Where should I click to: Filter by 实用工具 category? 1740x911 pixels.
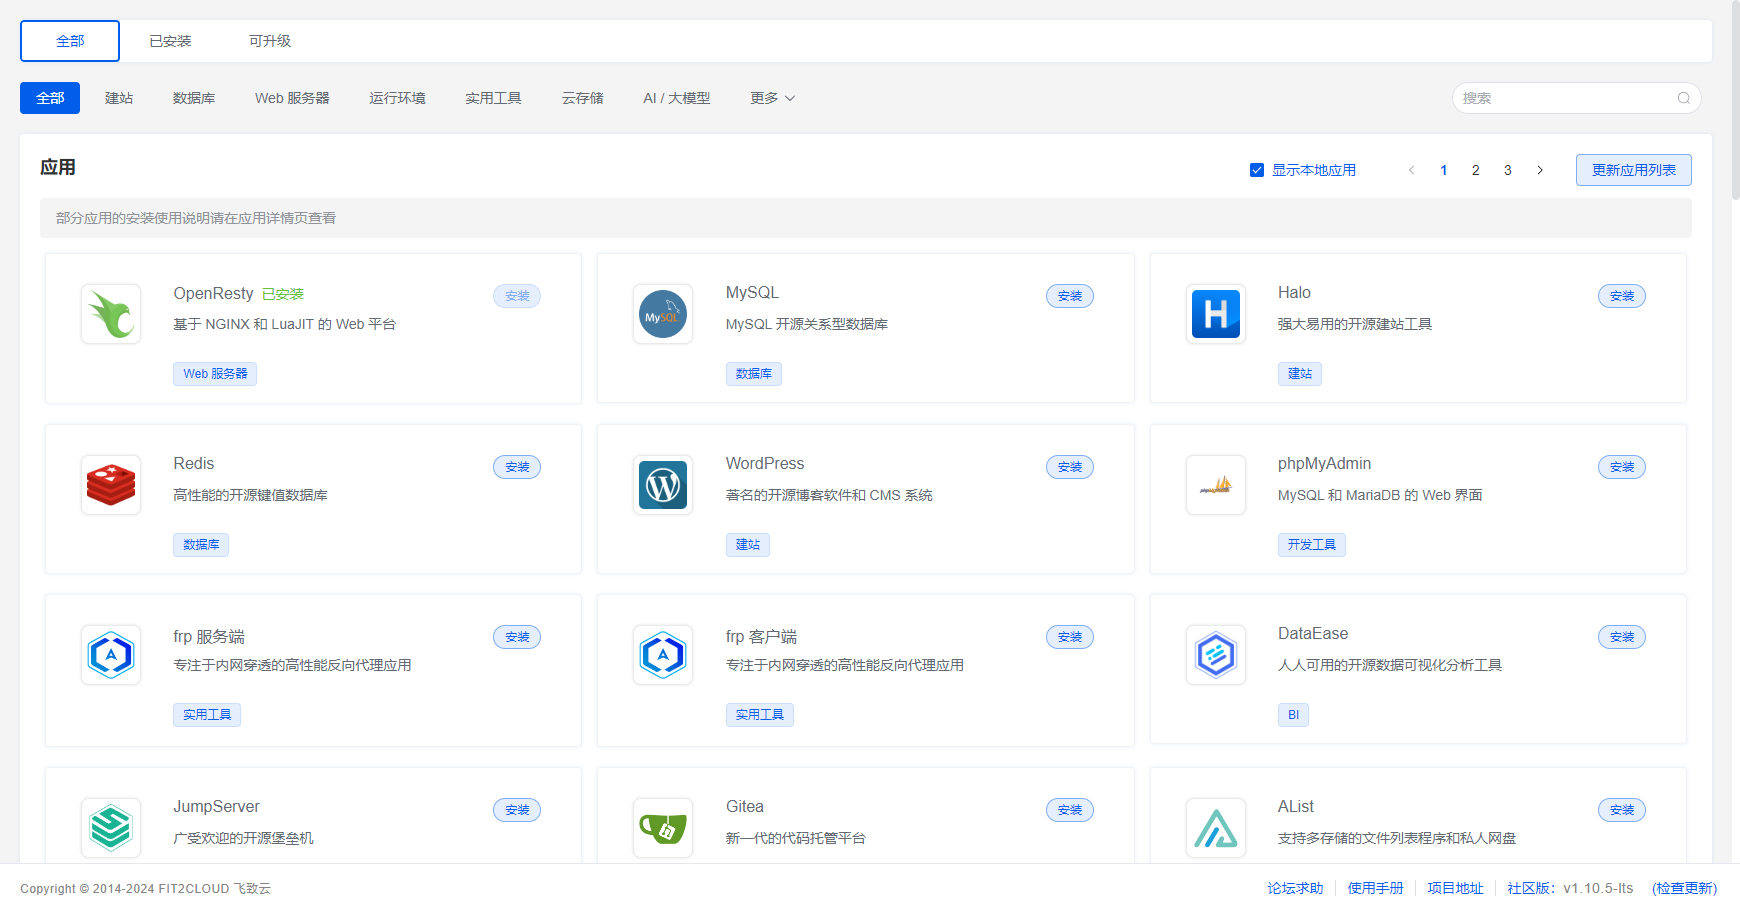click(x=493, y=98)
